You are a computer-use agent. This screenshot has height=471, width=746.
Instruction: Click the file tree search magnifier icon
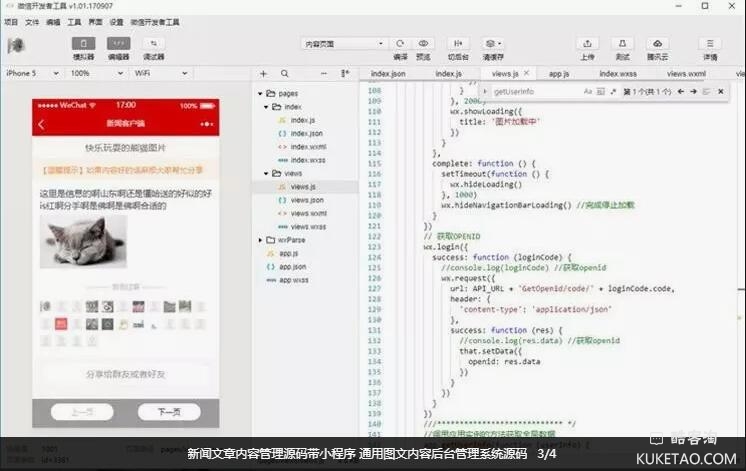click(285, 74)
